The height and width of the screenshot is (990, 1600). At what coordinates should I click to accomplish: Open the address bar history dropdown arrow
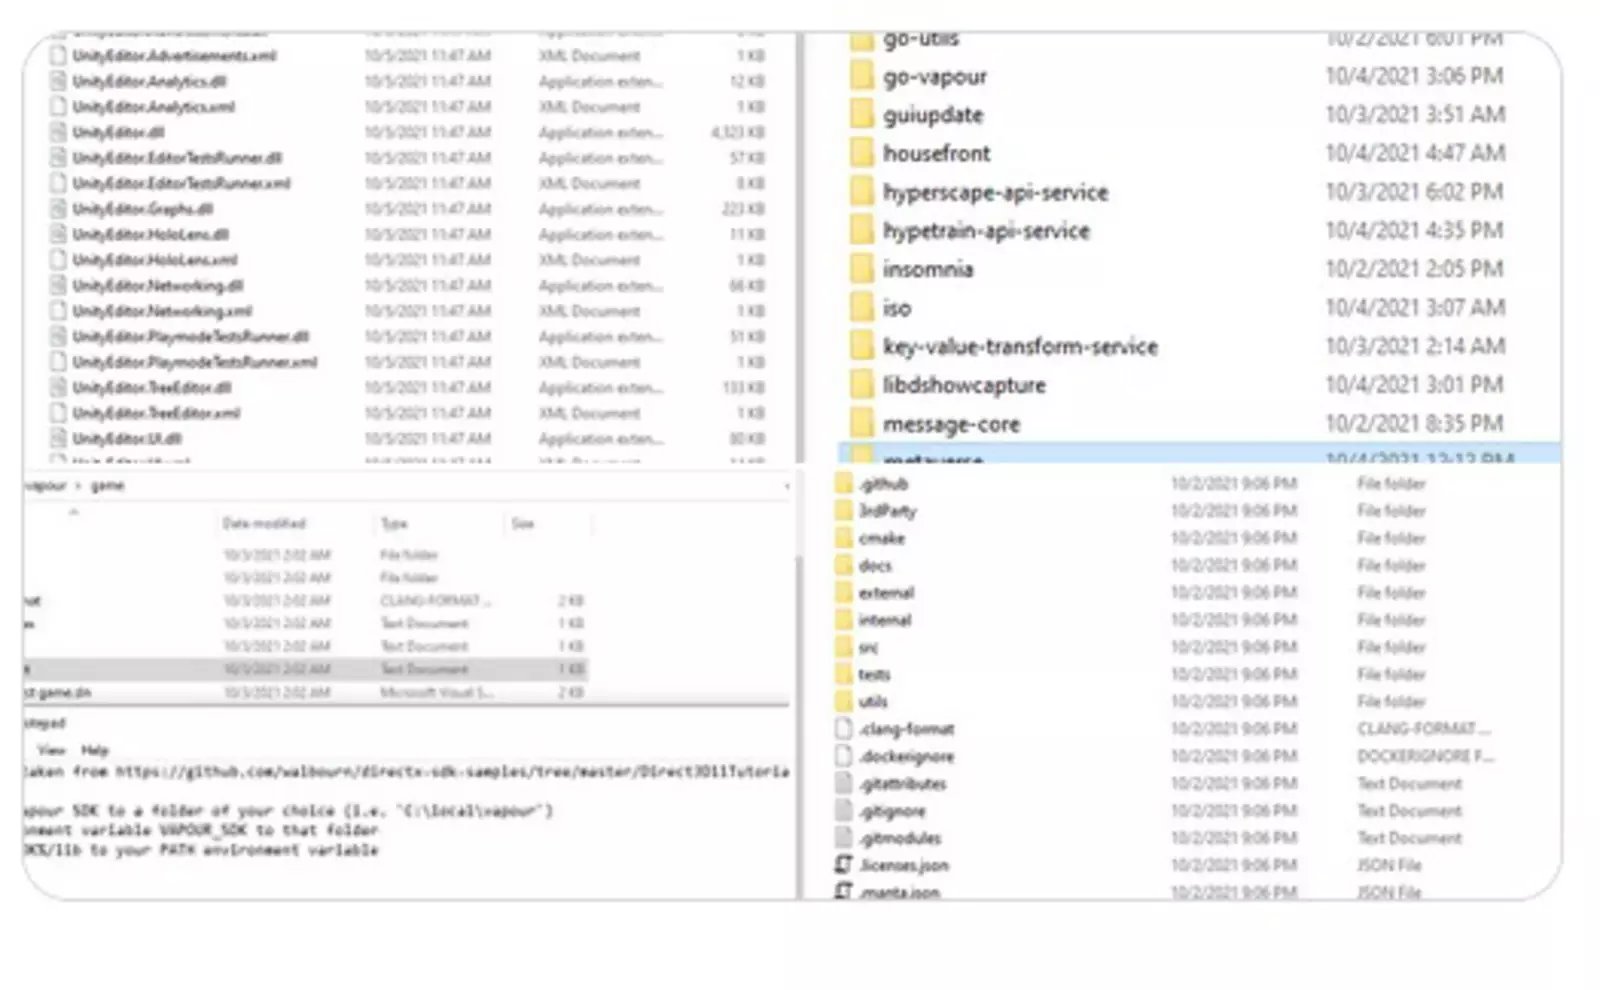coord(787,486)
